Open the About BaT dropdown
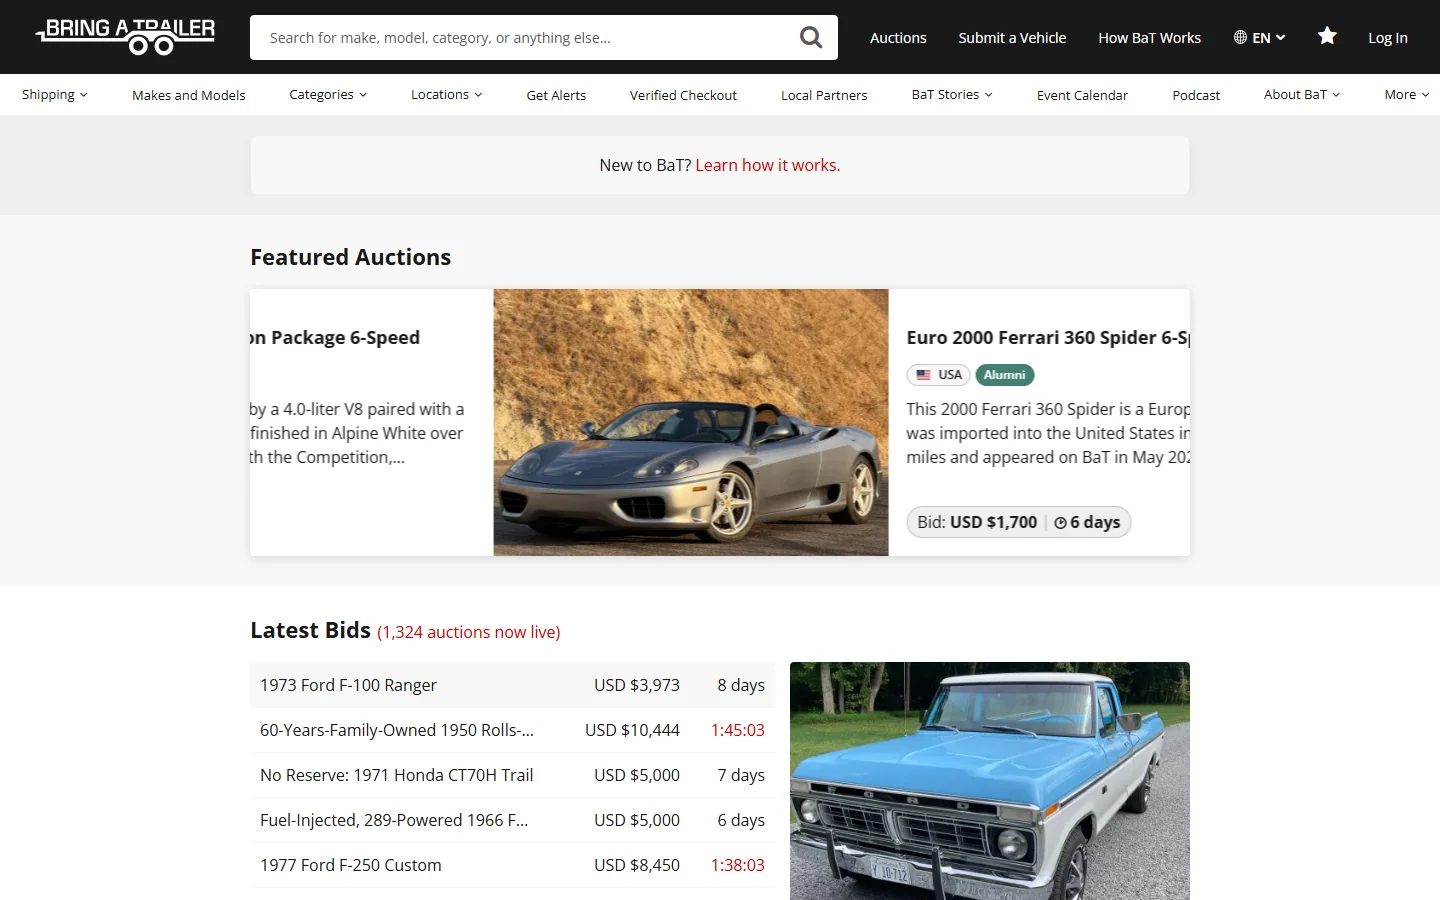The height and width of the screenshot is (900, 1440). point(1302,95)
